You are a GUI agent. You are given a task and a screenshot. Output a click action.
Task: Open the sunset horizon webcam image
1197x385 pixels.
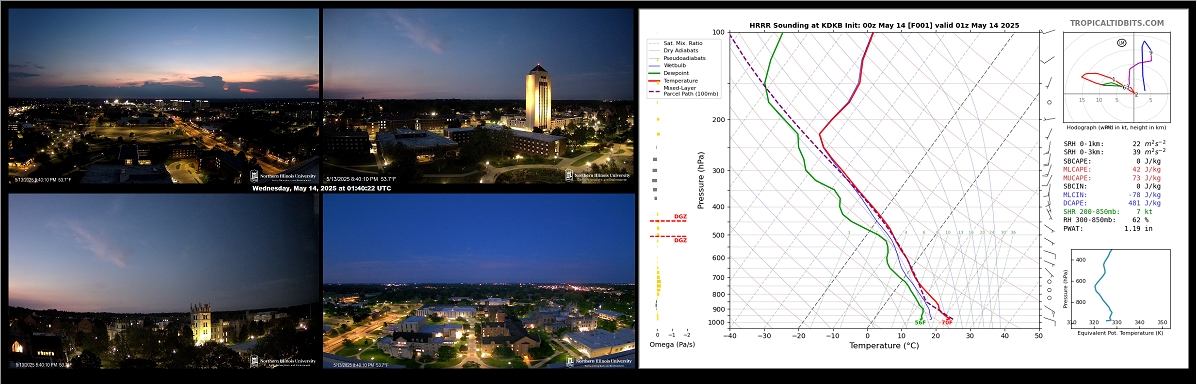[163, 96]
